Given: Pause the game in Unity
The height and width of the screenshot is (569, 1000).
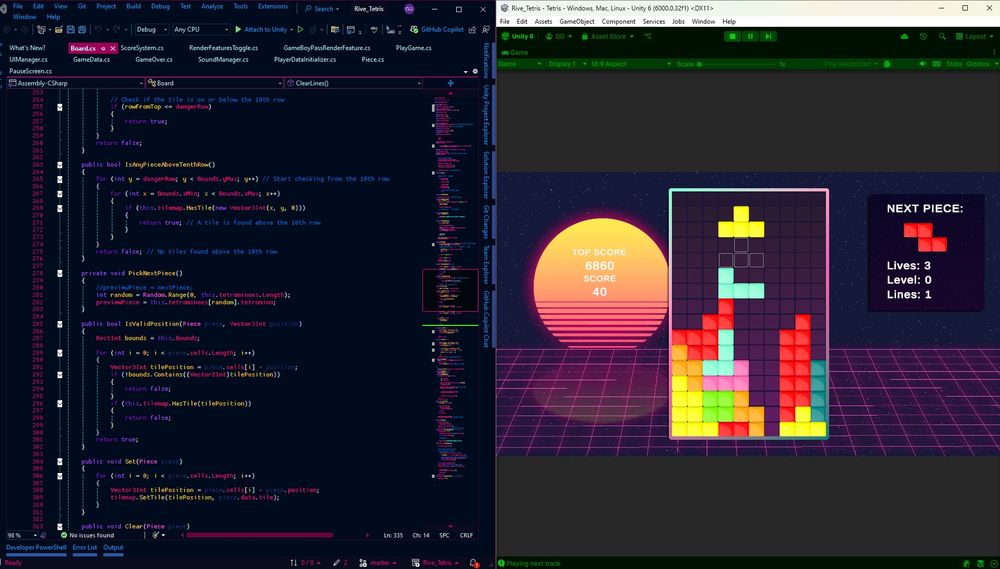Looking at the screenshot, I should click(x=750, y=36).
